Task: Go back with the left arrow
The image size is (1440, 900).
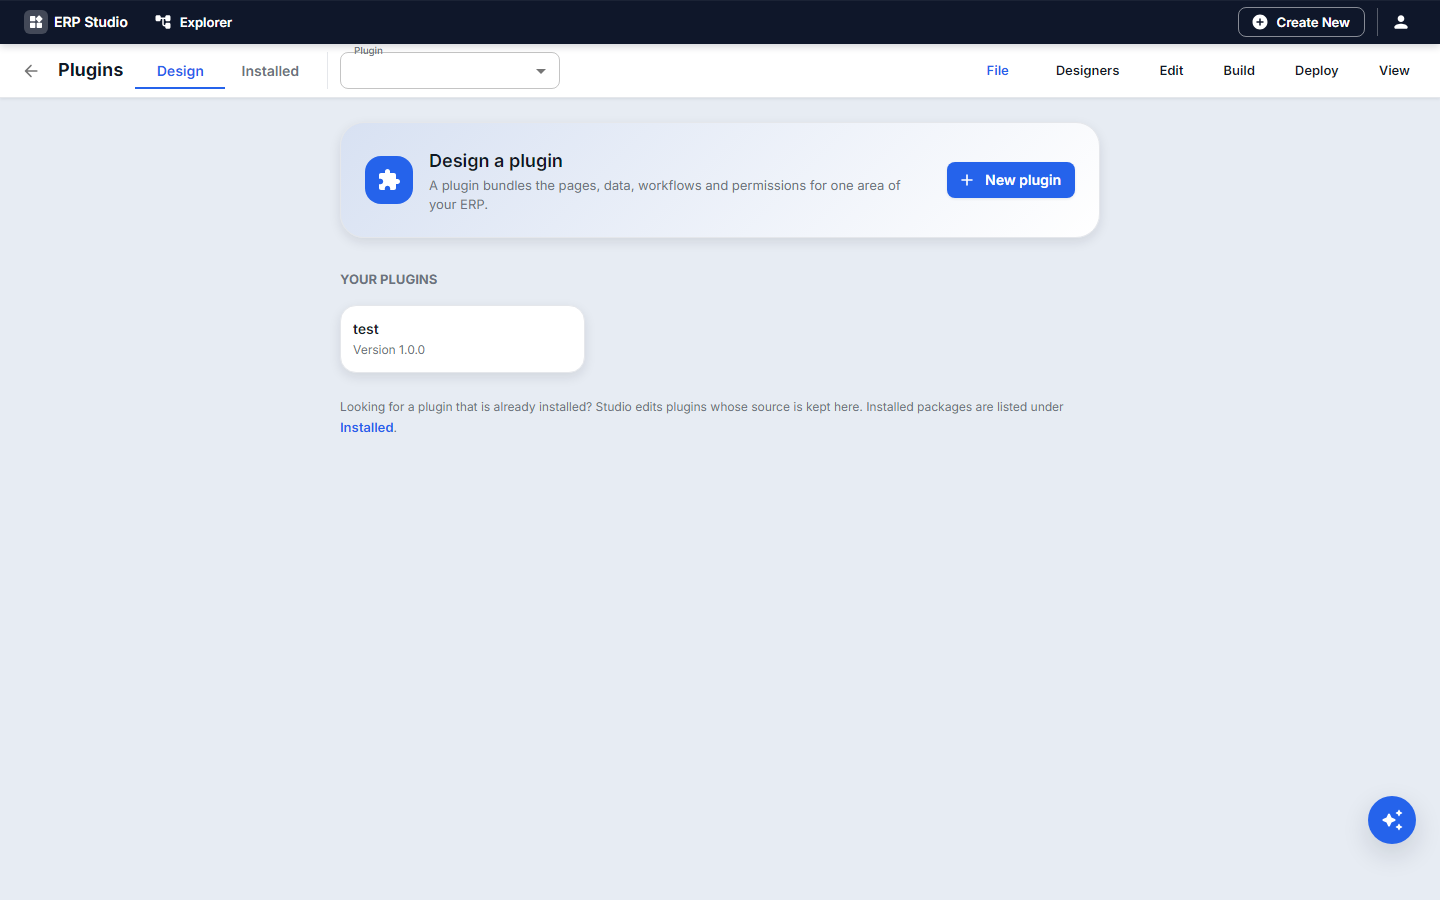Action: (x=31, y=71)
